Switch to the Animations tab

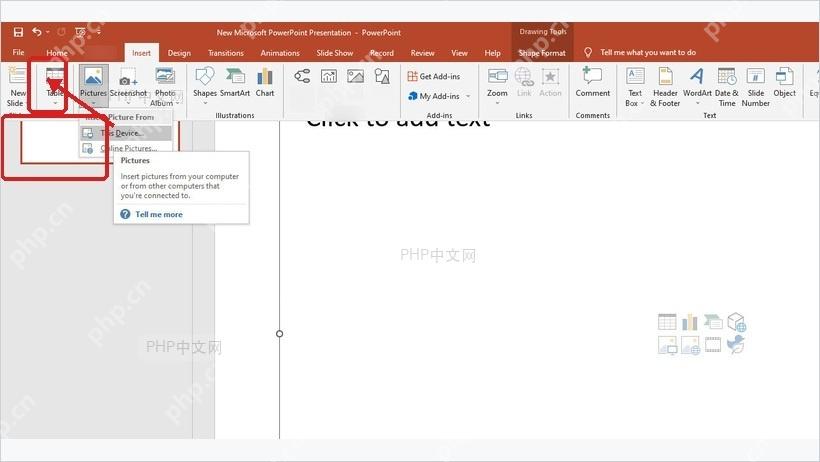coord(280,53)
